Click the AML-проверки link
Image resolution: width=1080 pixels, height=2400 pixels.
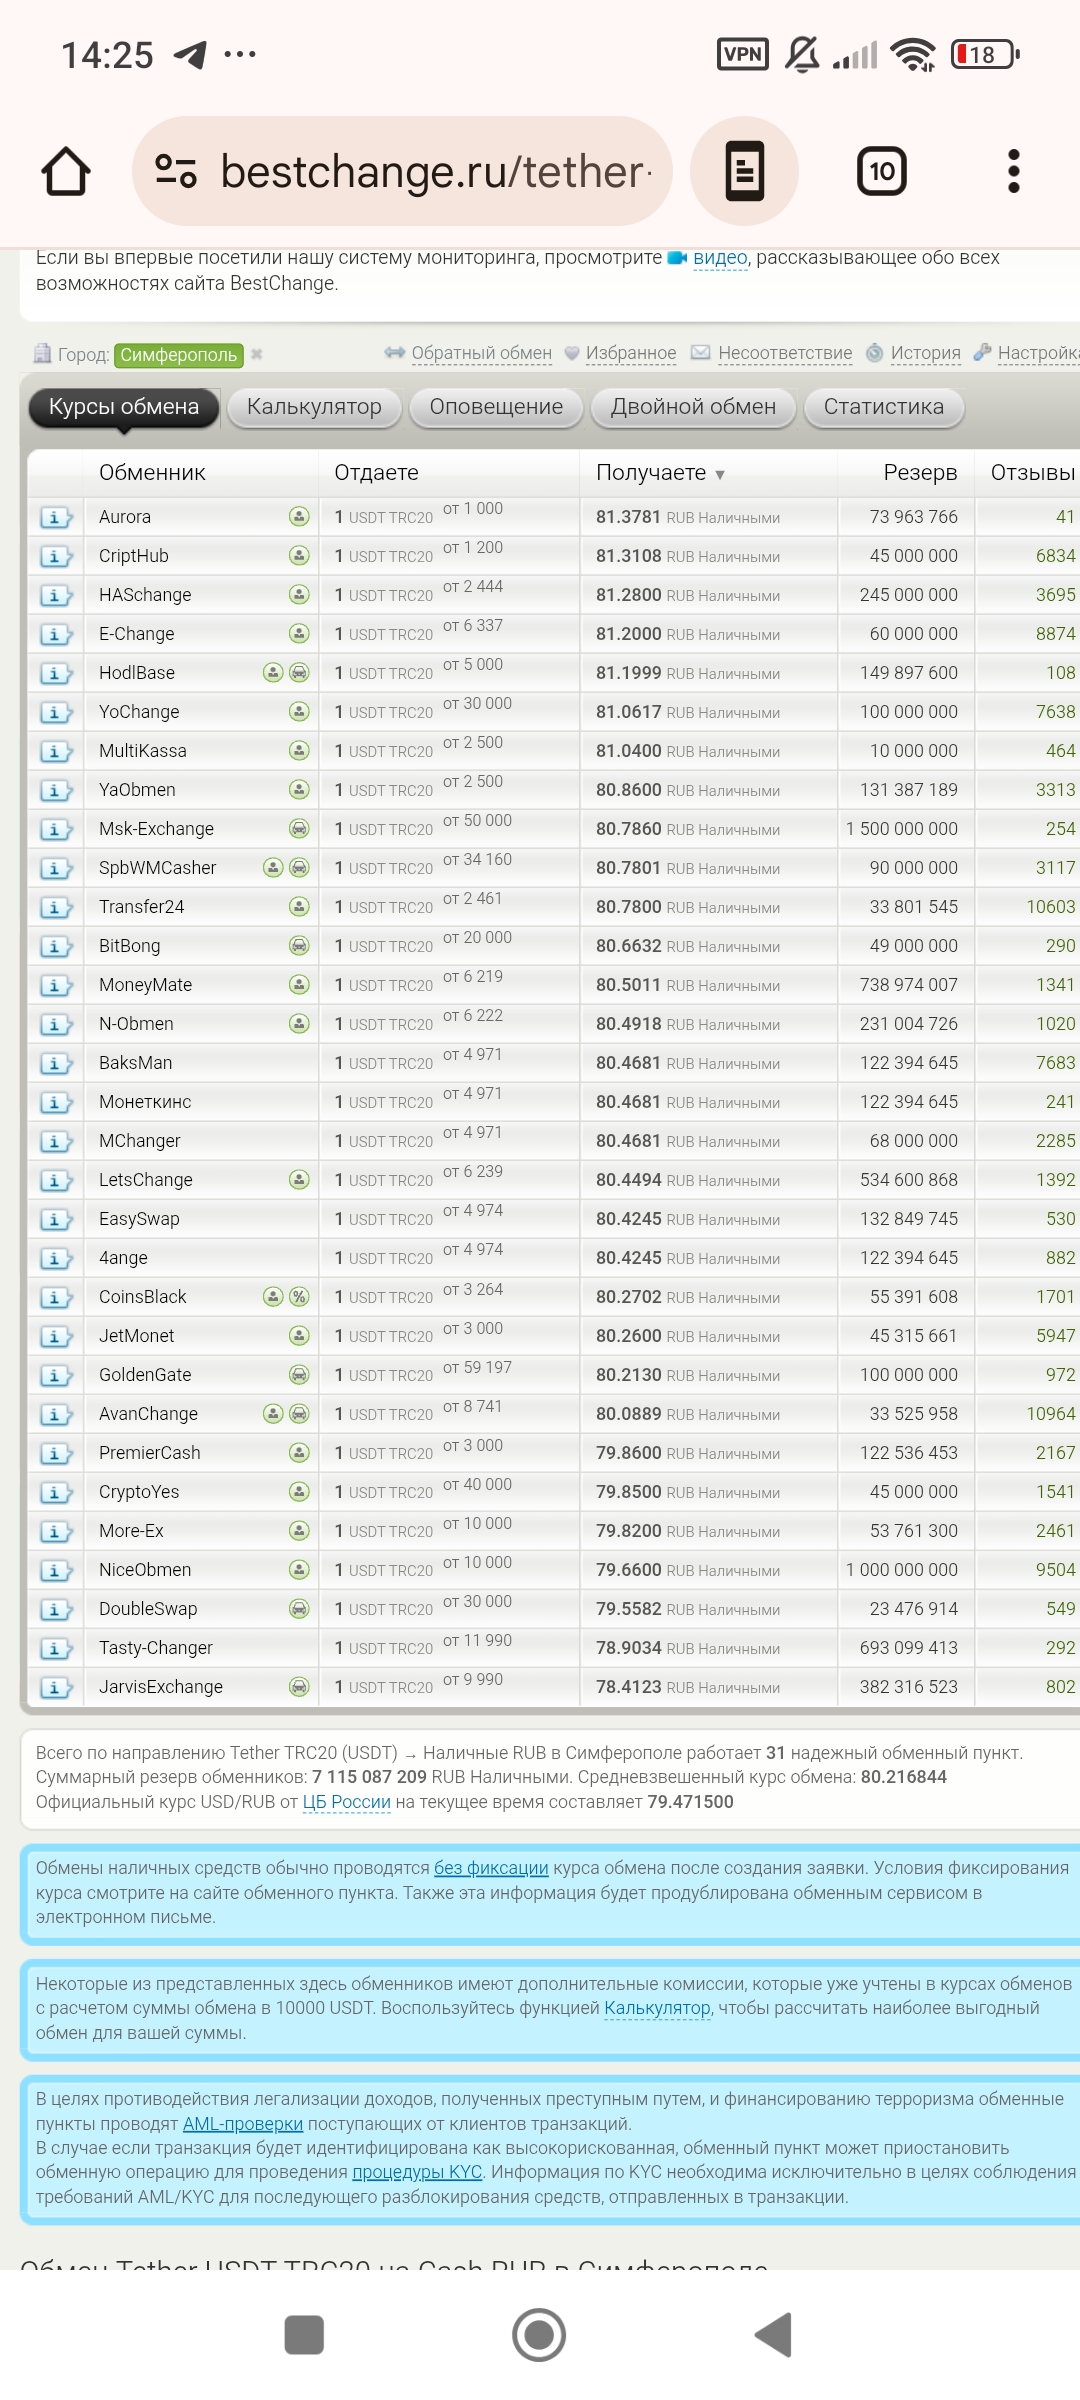click(x=242, y=2124)
